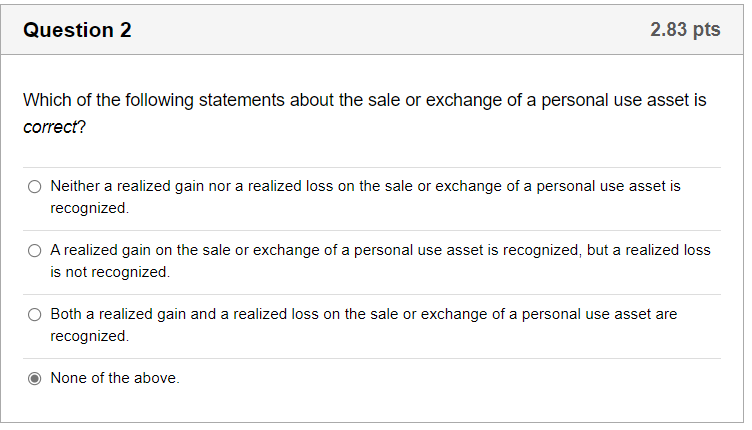Click "is not recognized." in the second answer
This screenshot has width=752, height=430.
(110, 272)
